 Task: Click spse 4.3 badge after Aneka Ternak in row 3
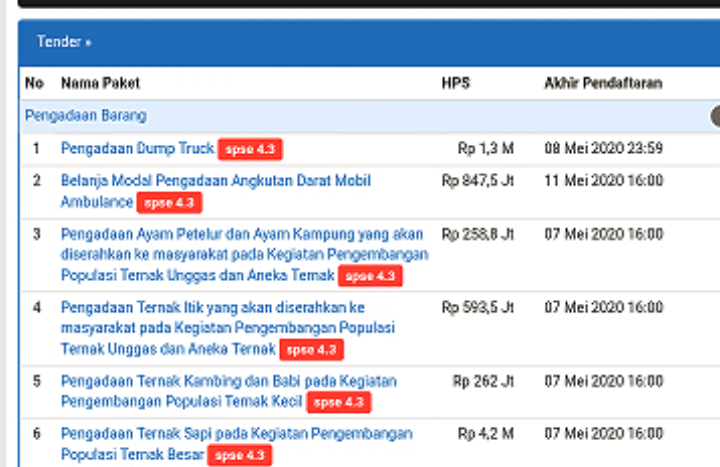(x=370, y=276)
